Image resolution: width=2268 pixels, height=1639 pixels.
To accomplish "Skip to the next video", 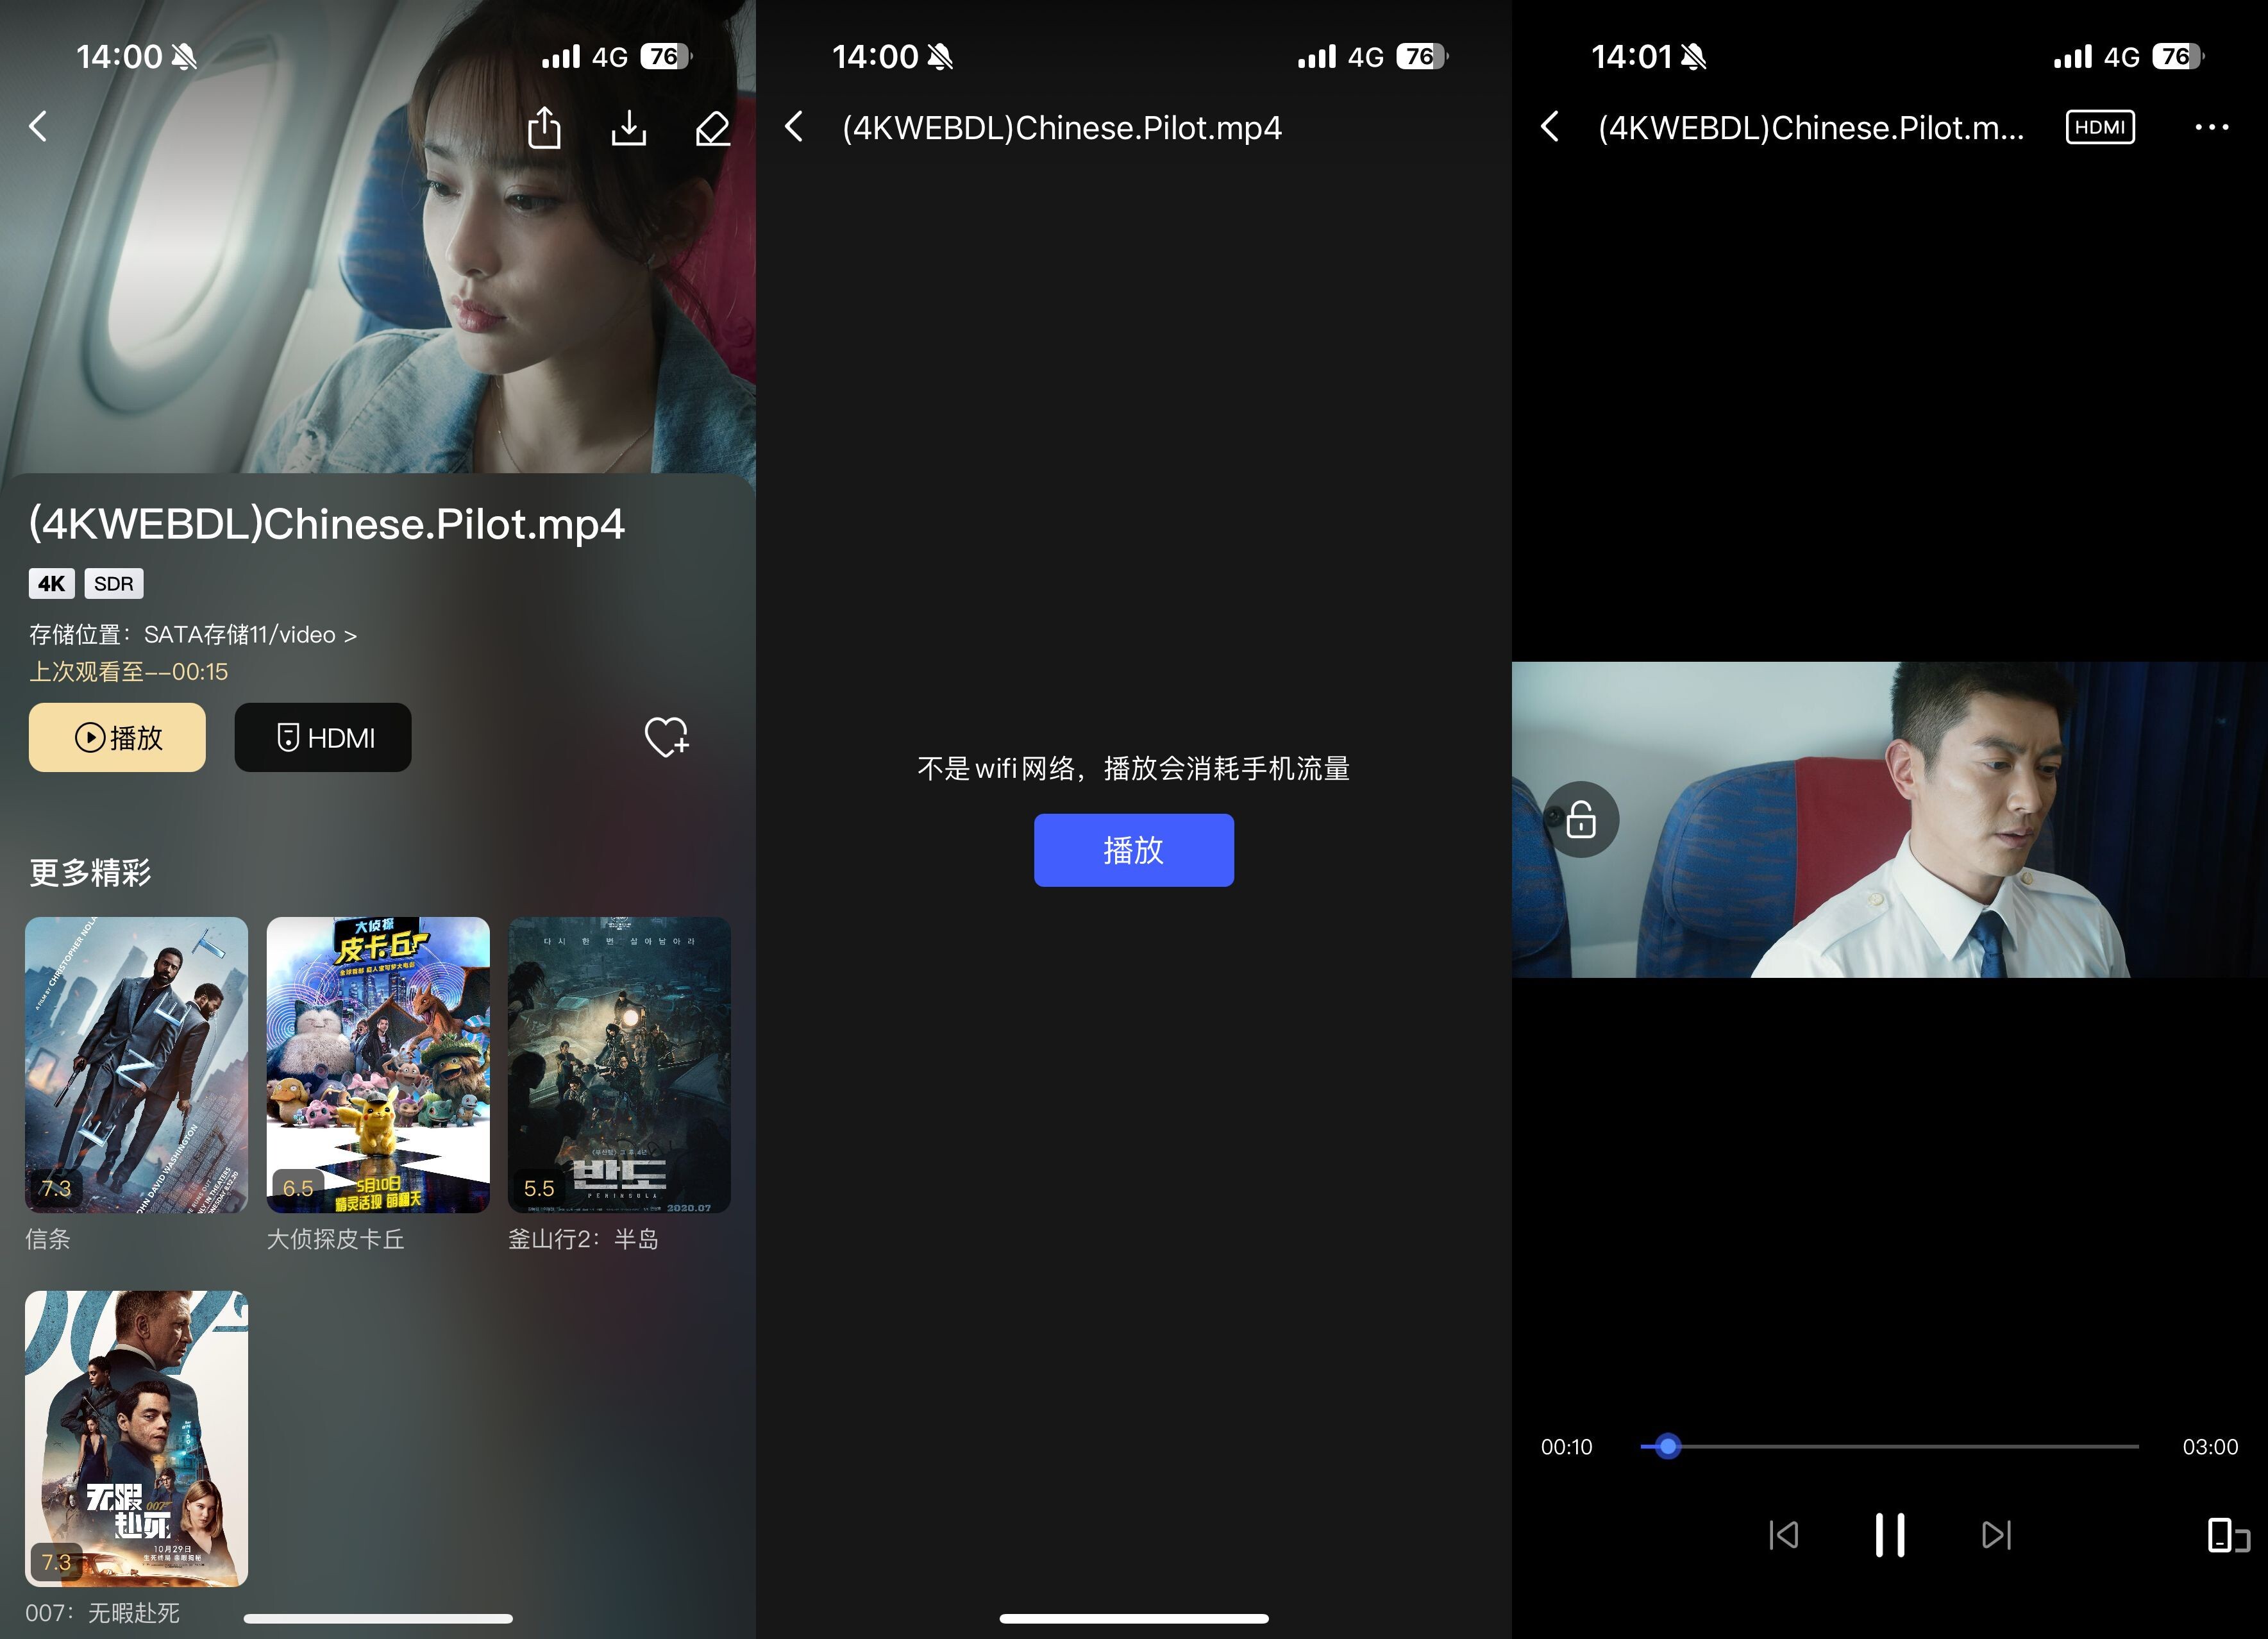I will point(1996,1534).
